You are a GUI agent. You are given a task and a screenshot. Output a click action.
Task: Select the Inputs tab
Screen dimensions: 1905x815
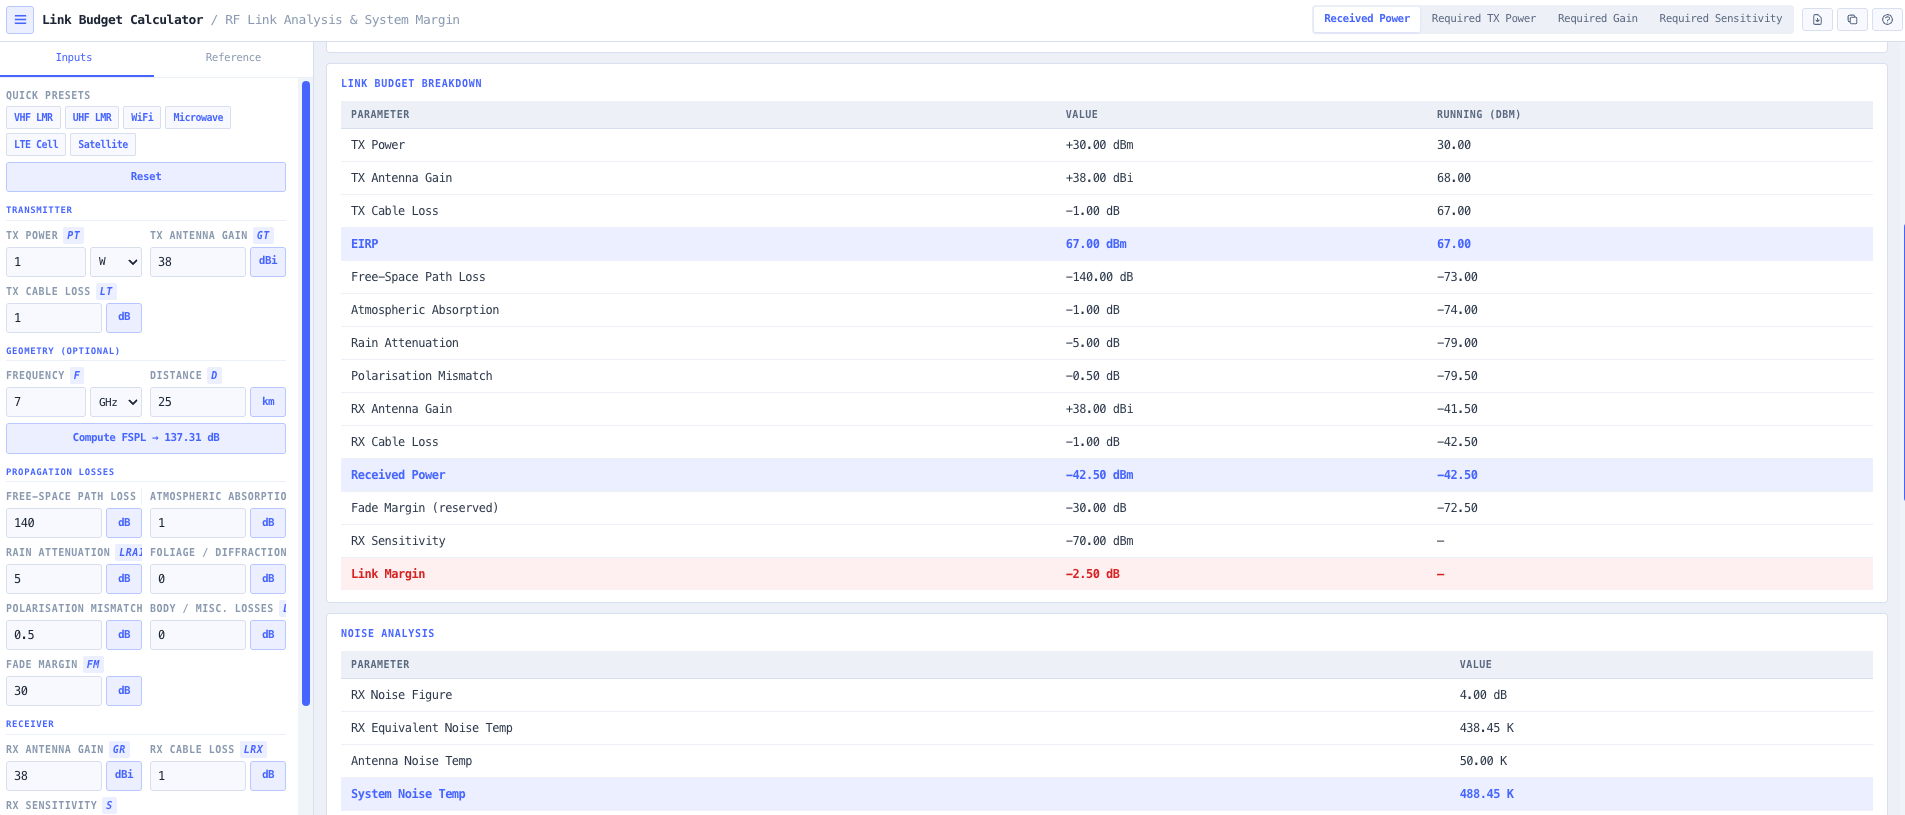pyautogui.click(x=74, y=58)
